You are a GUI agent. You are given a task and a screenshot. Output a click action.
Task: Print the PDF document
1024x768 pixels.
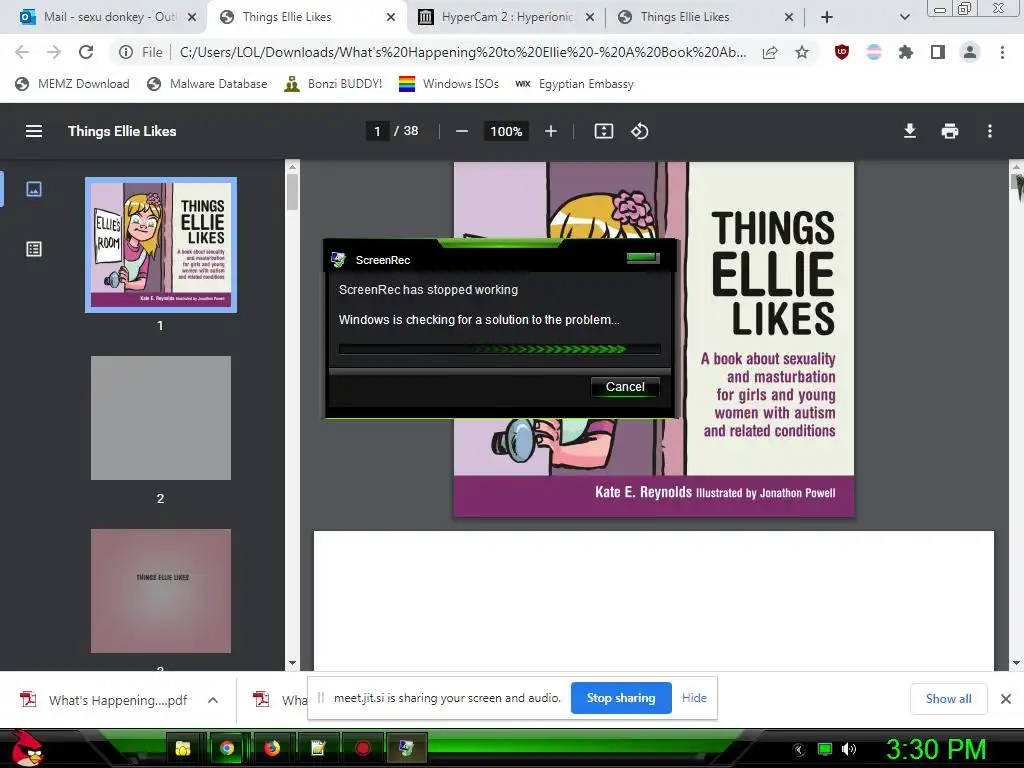coord(950,131)
